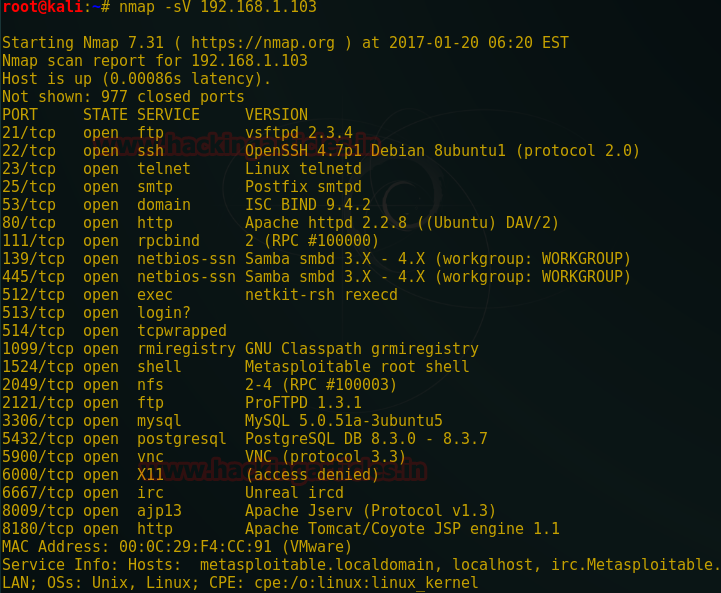The width and height of the screenshot is (721, 593).
Task: Click the Metasploitable root shell text
Action: pyautogui.click(x=357, y=367)
